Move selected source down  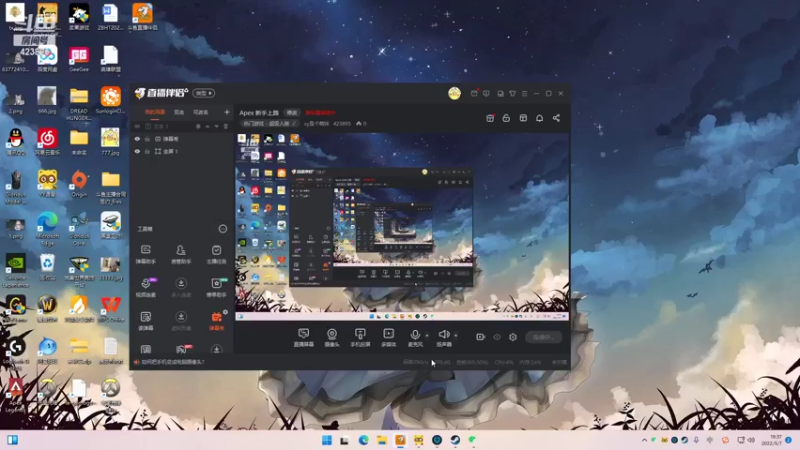click(x=216, y=127)
